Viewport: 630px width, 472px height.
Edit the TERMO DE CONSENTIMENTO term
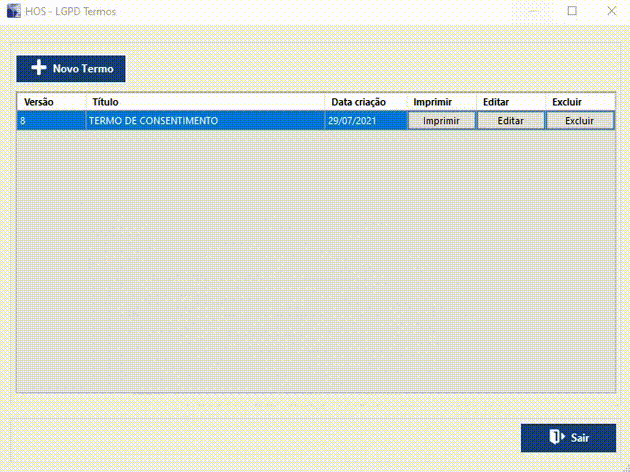pyautogui.click(x=510, y=120)
